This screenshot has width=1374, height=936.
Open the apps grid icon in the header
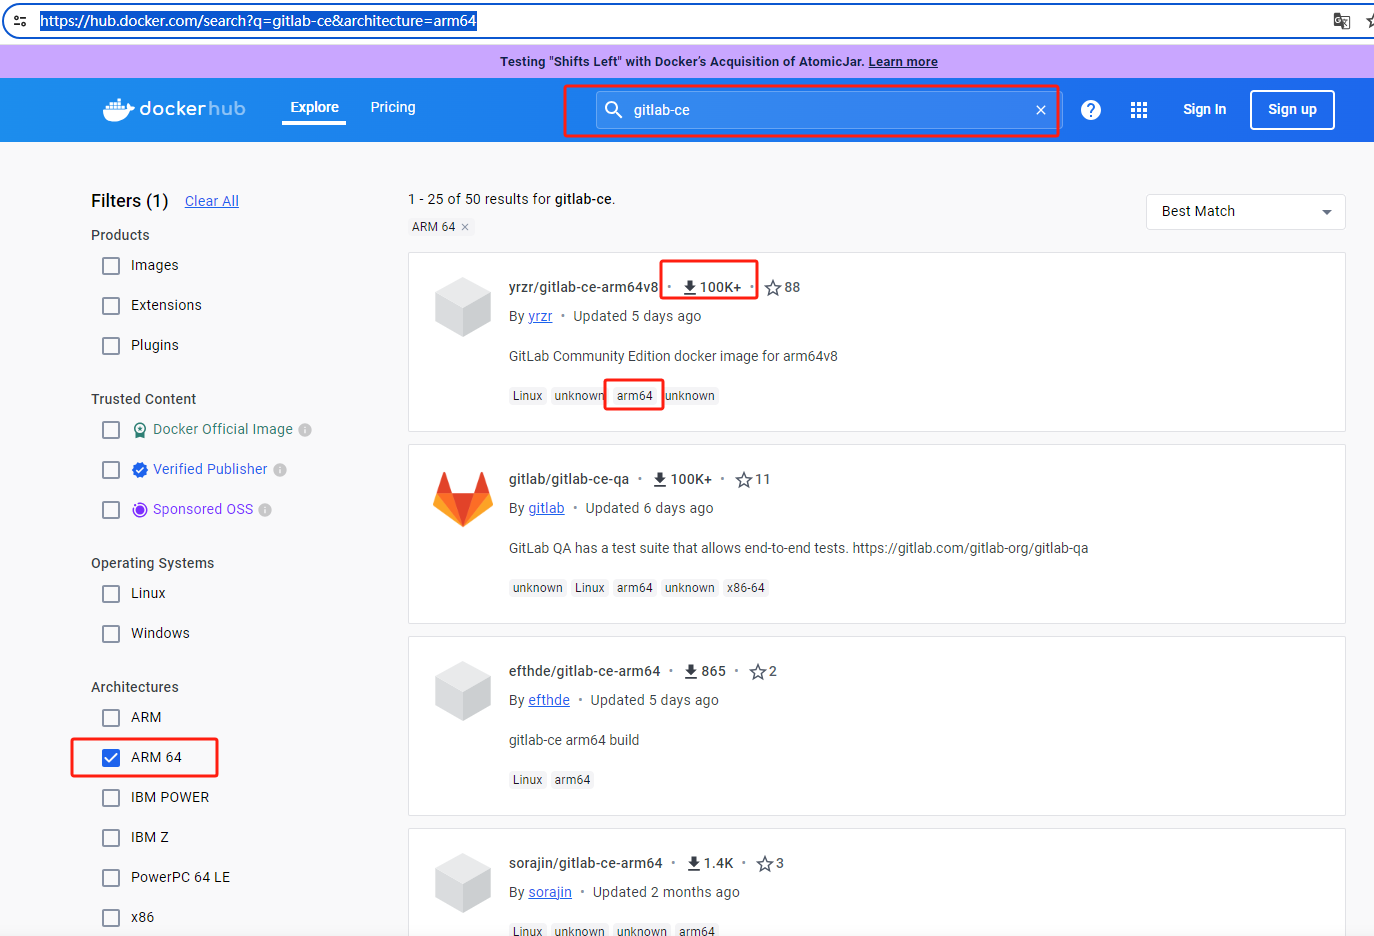click(x=1138, y=110)
